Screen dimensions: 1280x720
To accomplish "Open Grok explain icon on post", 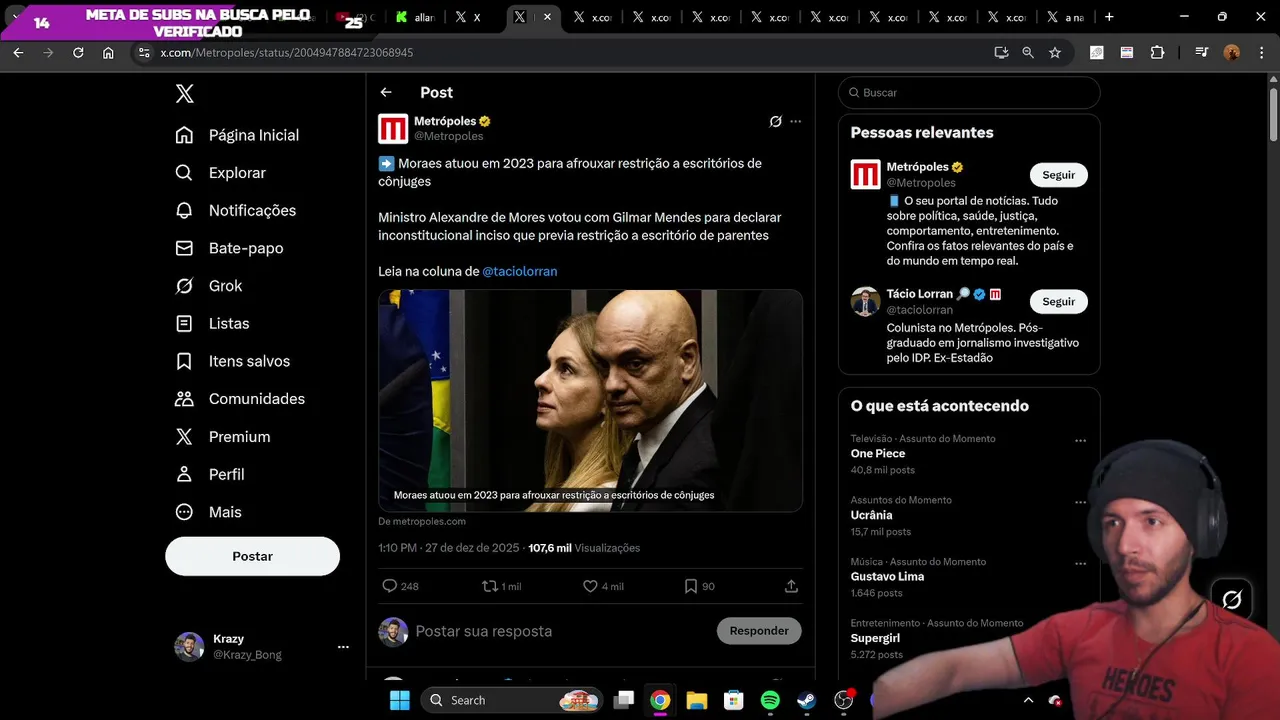I will [775, 121].
